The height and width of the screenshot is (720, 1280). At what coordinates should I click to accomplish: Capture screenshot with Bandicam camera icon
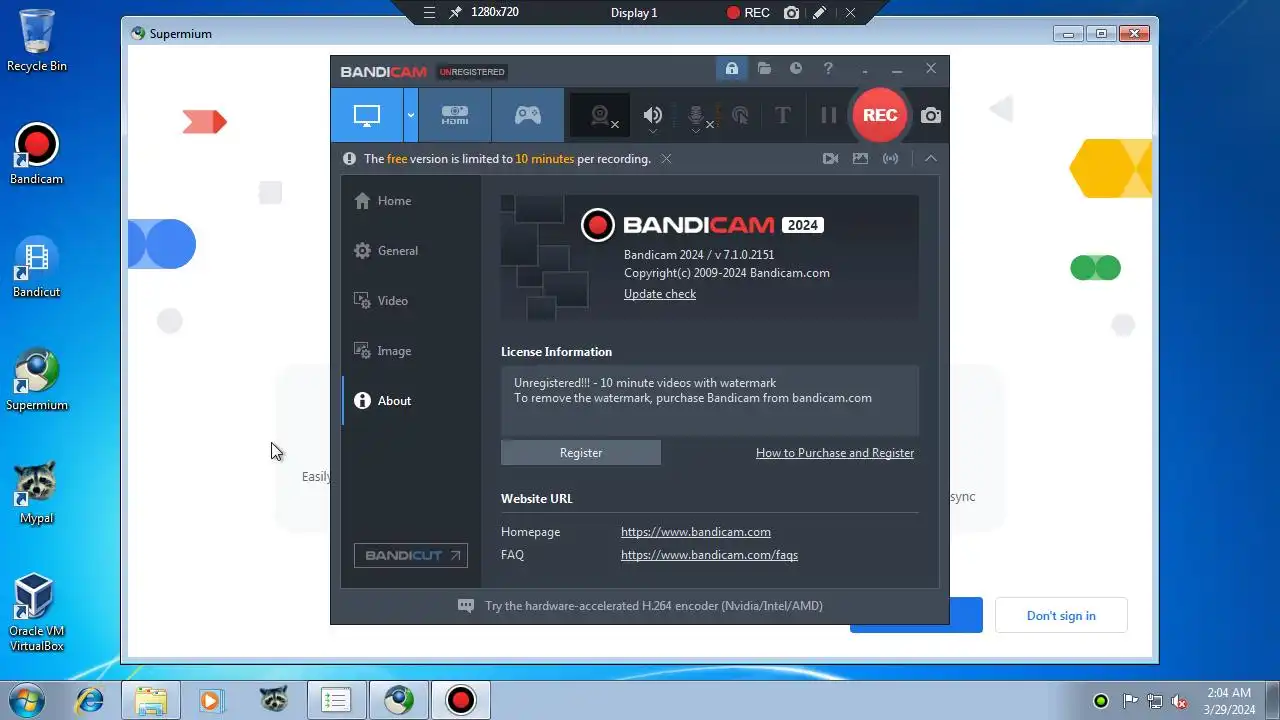click(931, 116)
